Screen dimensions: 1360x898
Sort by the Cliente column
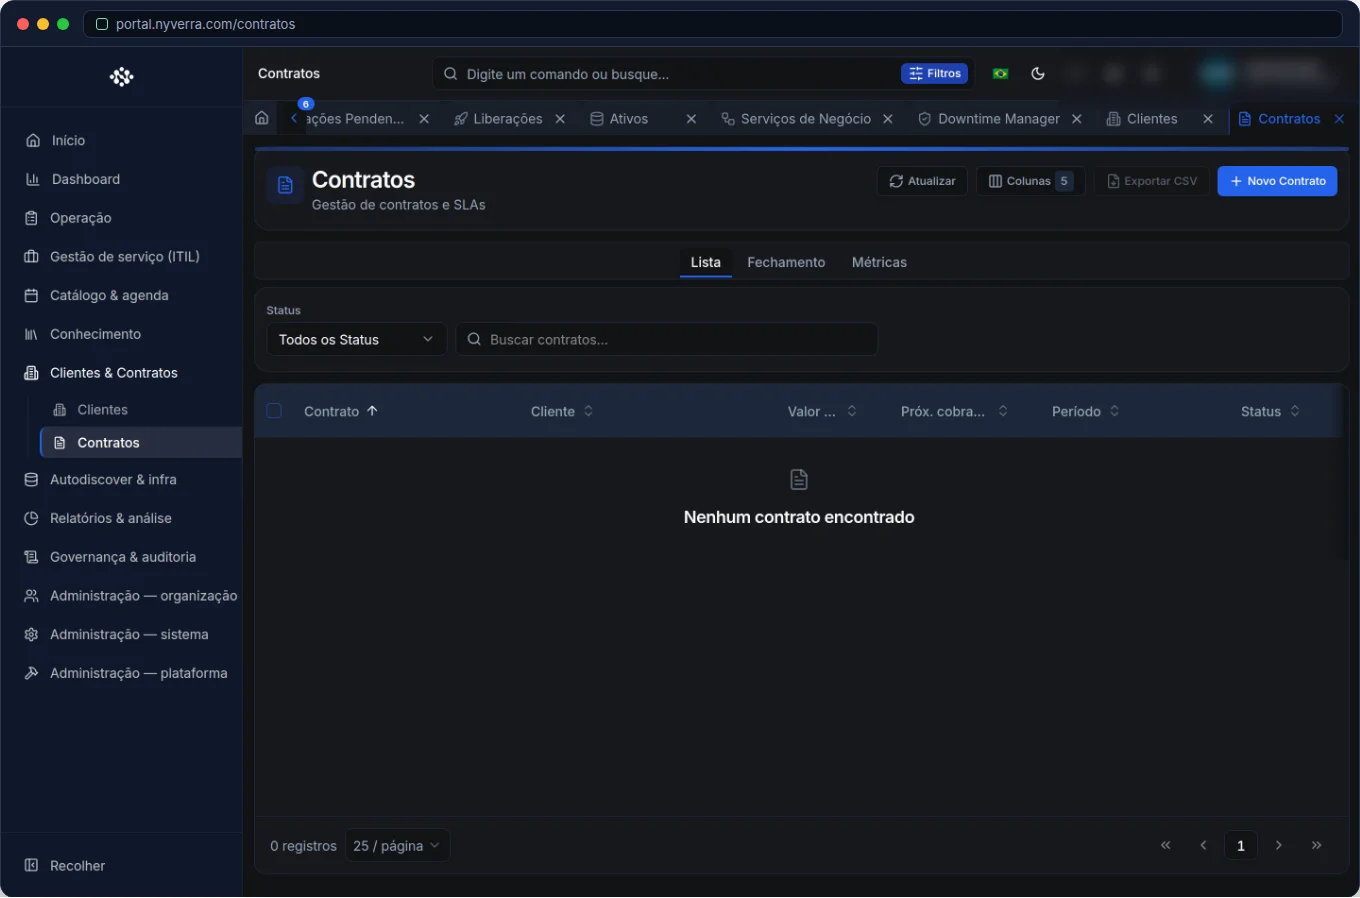562,411
